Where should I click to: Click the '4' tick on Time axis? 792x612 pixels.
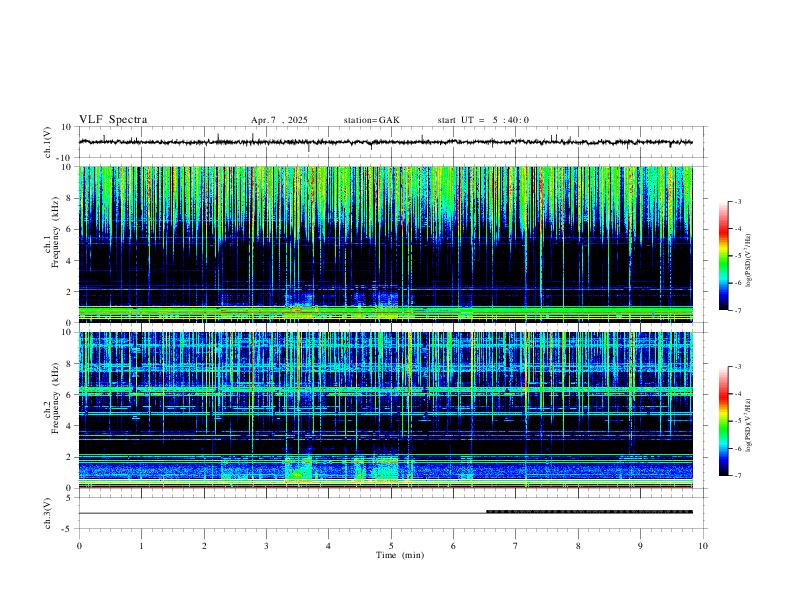pyautogui.click(x=328, y=545)
